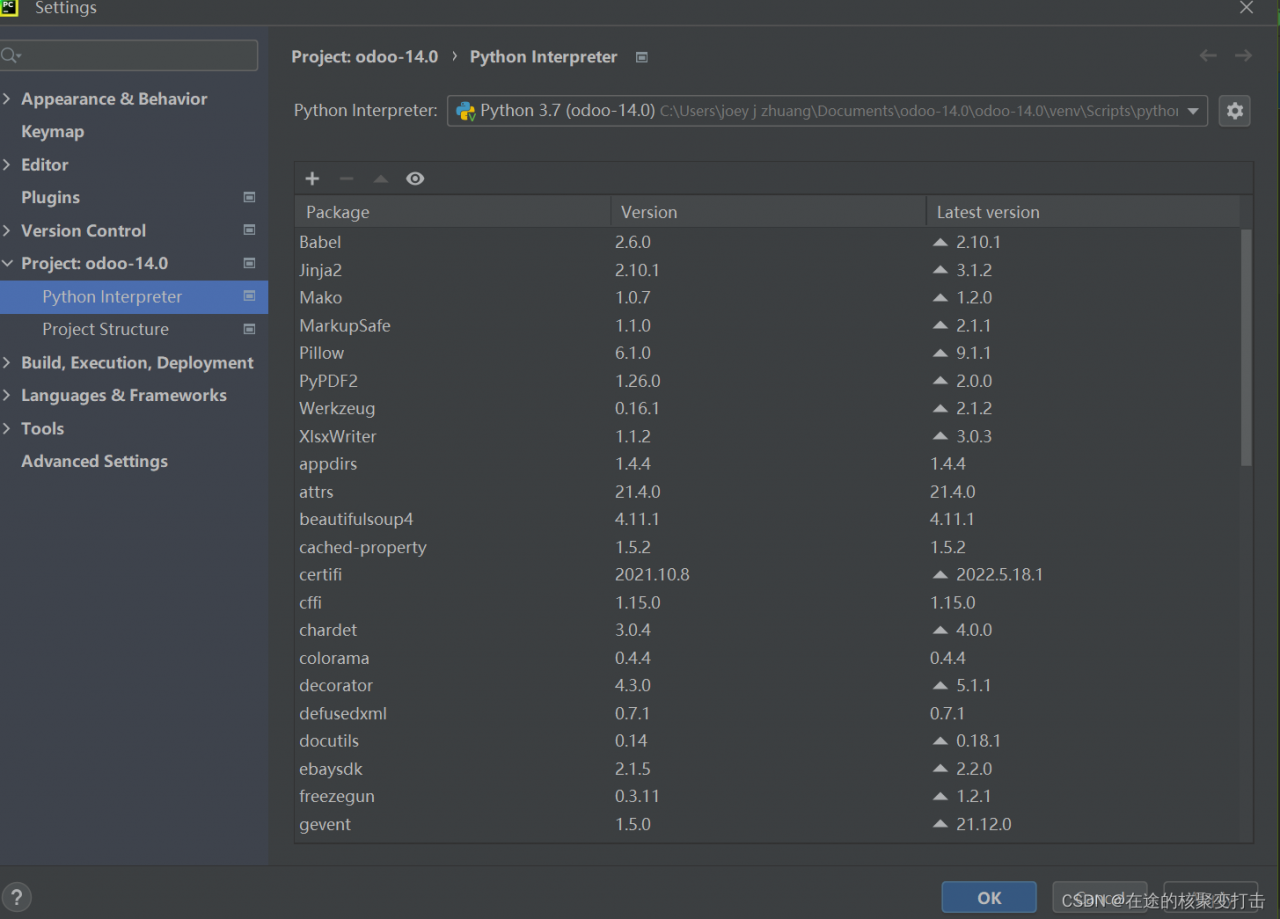Select the PyPDF2 package row
This screenshot has height=919, width=1280.
tap(768, 381)
